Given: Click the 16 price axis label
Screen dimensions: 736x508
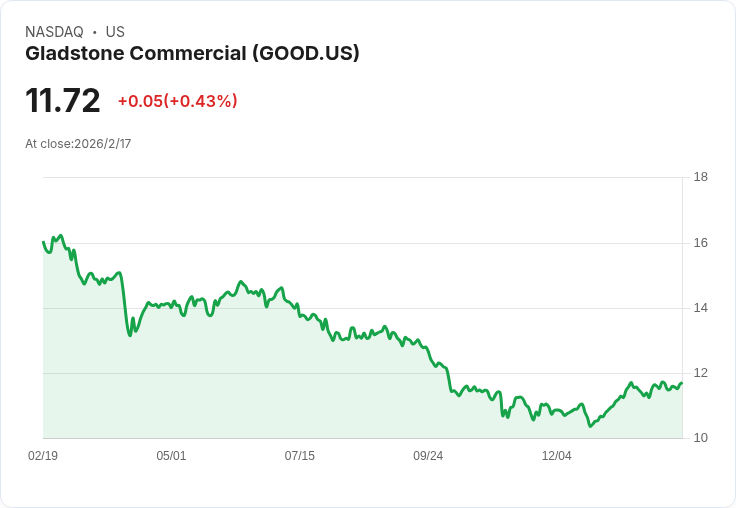Looking at the screenshot, I should pyautogui.click(x=701, y=243).
